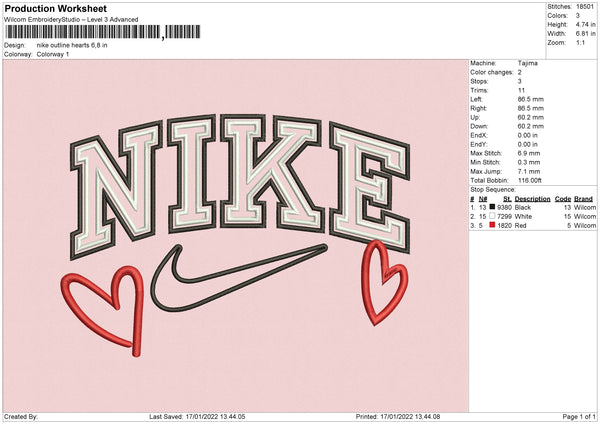Viewport: 600px width, 424px height.
Task: Click design name 'nike outline hearts 6,8 in'
Action: (72, 45)
